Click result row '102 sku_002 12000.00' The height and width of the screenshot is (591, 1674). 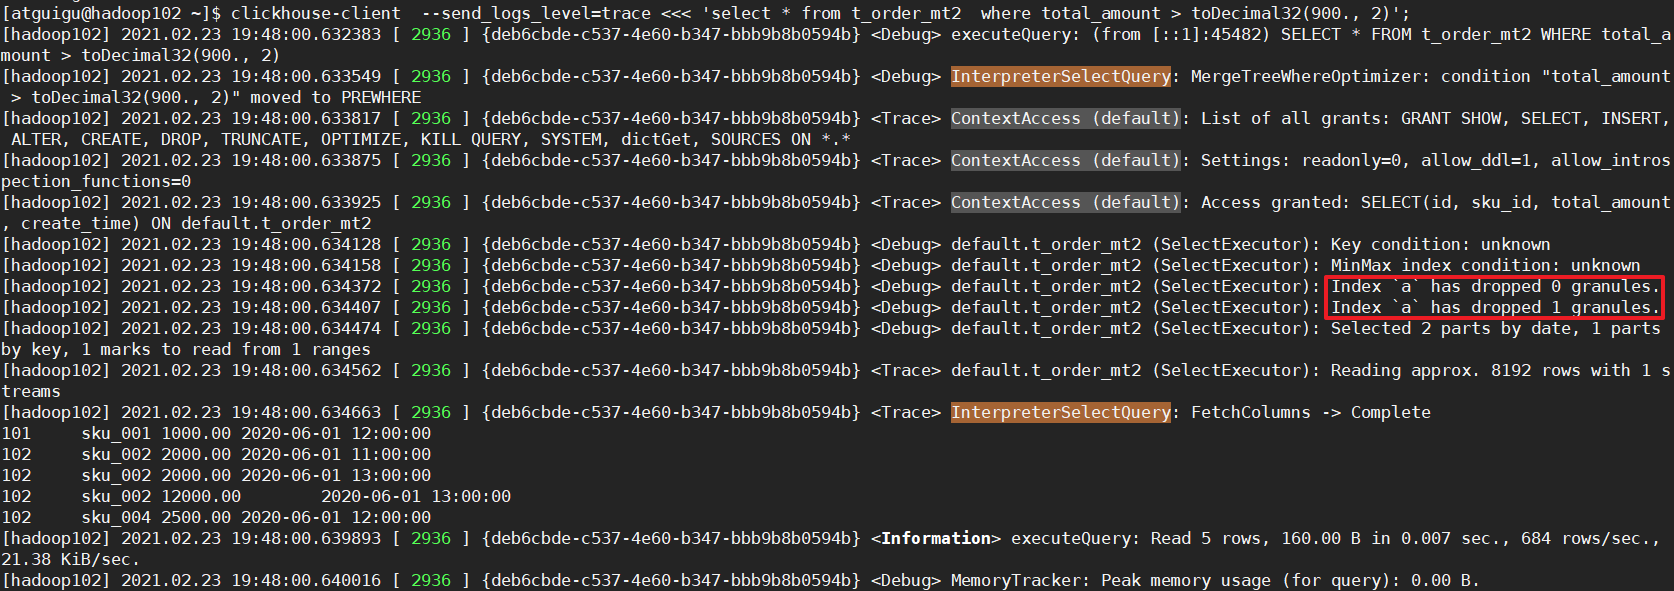(256, 496)
